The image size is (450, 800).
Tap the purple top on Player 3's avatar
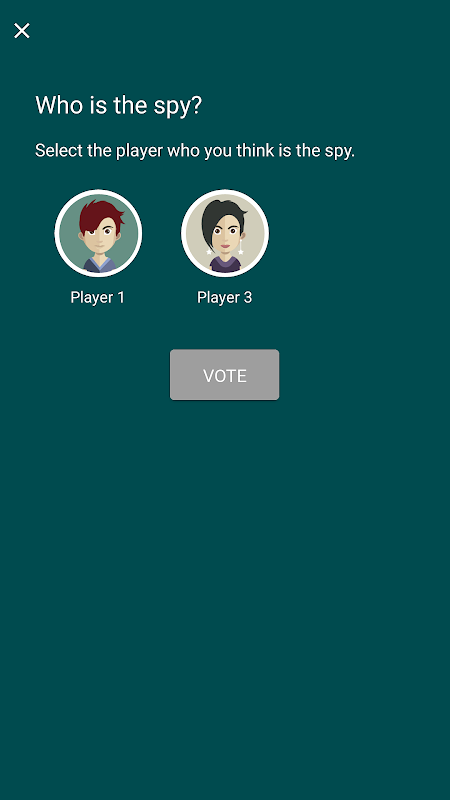point(225,265)
